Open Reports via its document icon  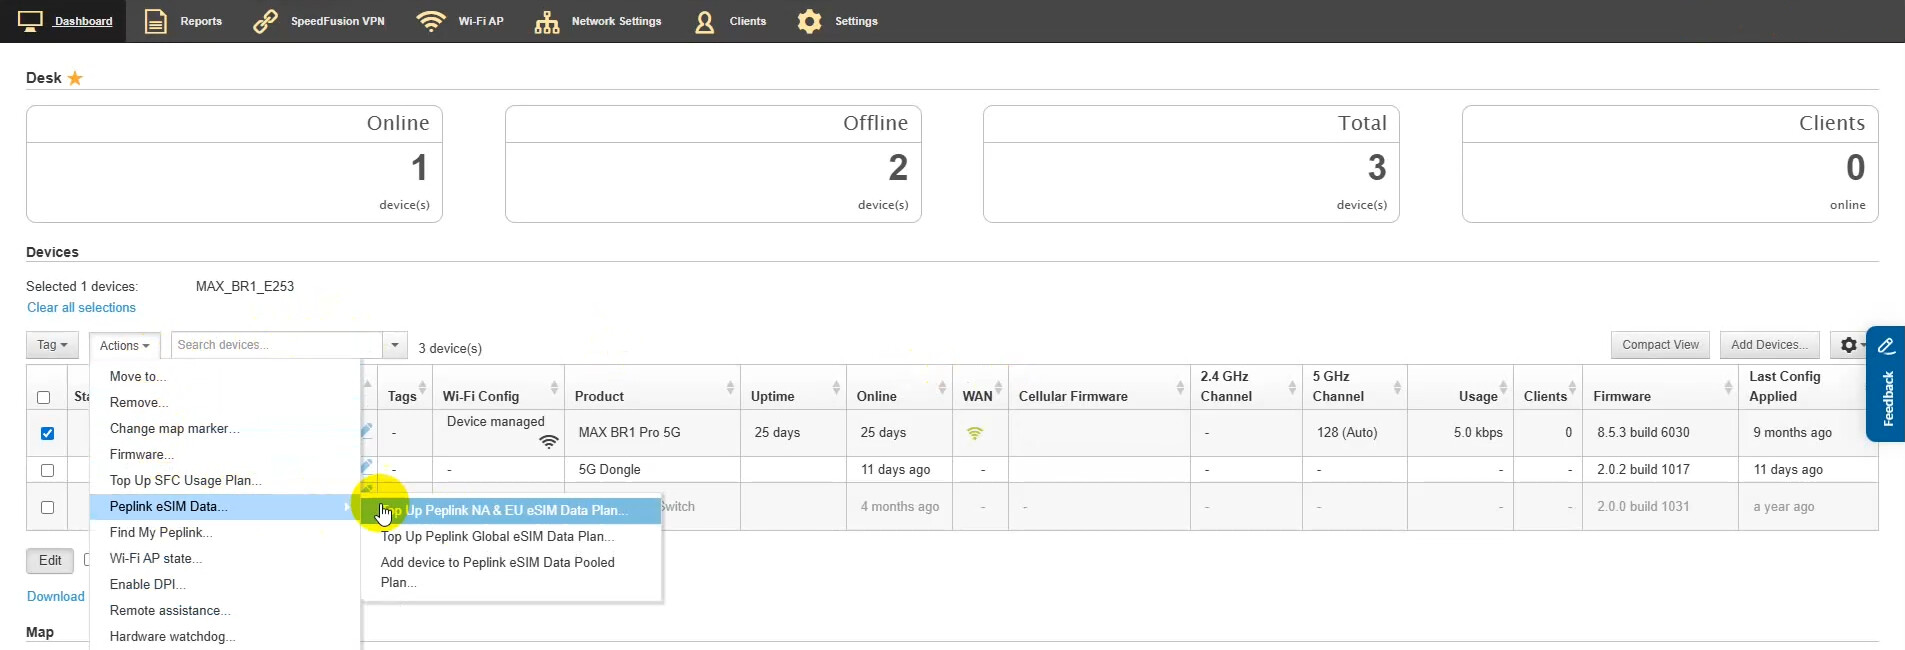[155, 21]
